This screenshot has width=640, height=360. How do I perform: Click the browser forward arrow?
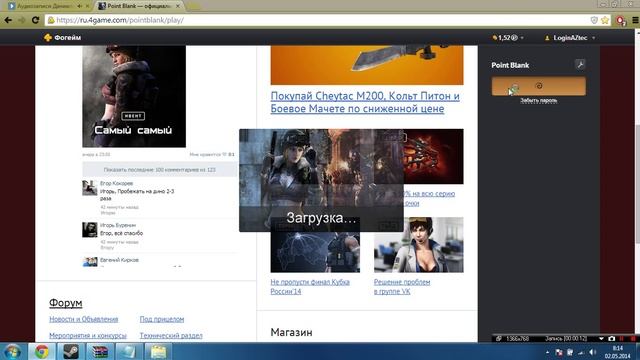22,20
